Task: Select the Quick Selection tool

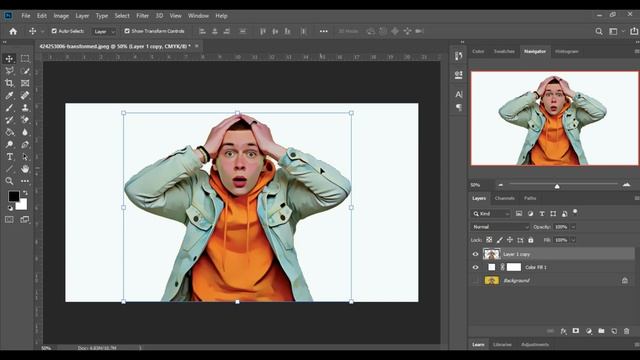Action: click(x=25, y=71)
